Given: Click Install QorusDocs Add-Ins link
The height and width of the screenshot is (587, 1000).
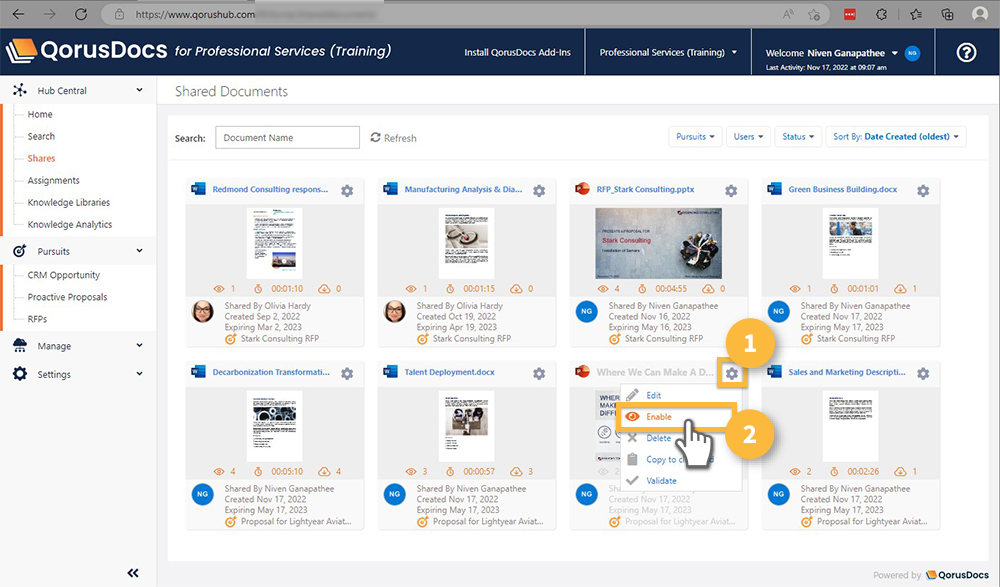Looking at the screenshot, I should (x=517, y=52).
